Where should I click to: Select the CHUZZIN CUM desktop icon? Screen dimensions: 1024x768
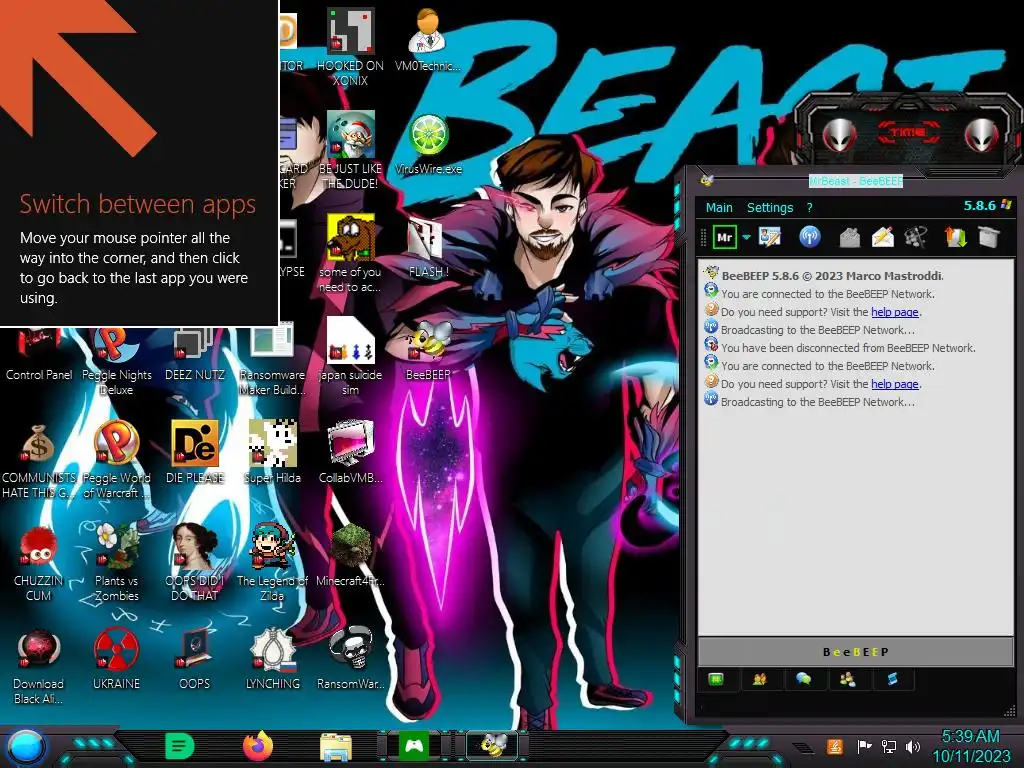tap(39, 563)
